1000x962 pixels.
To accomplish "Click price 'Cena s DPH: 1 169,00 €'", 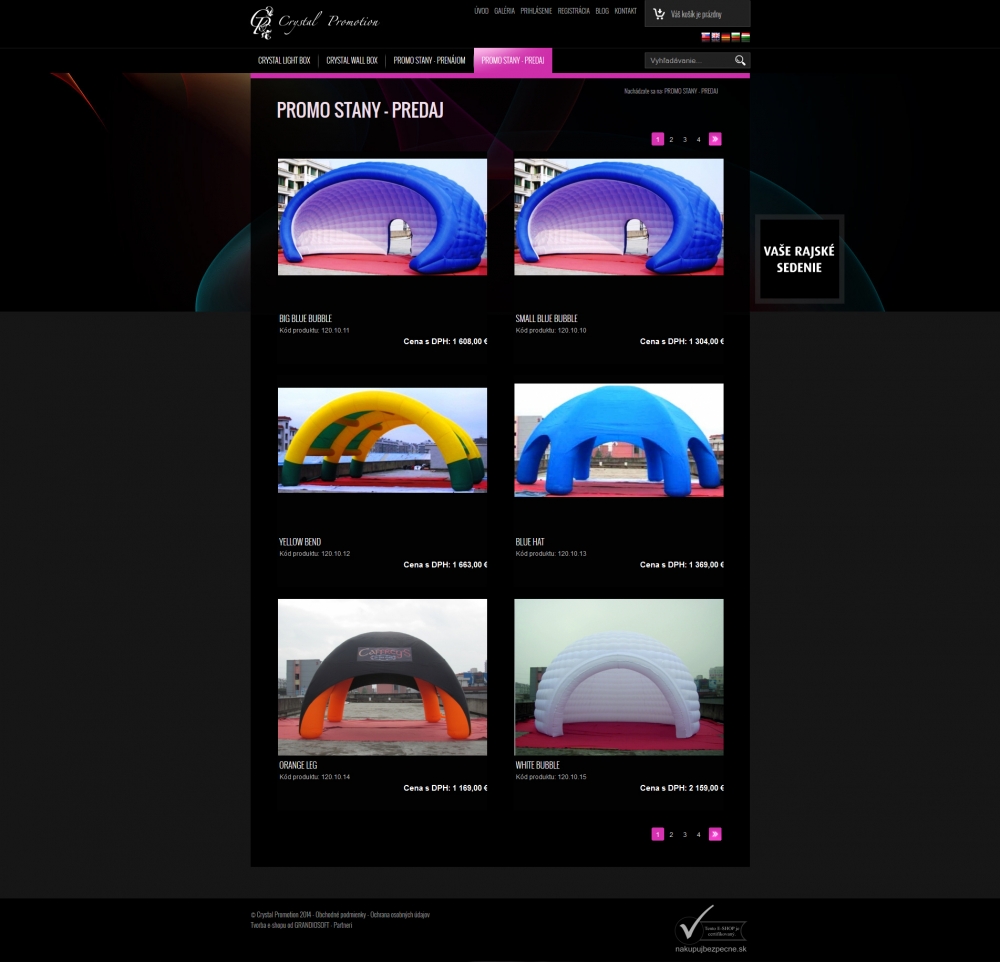I will coord(445,788).
